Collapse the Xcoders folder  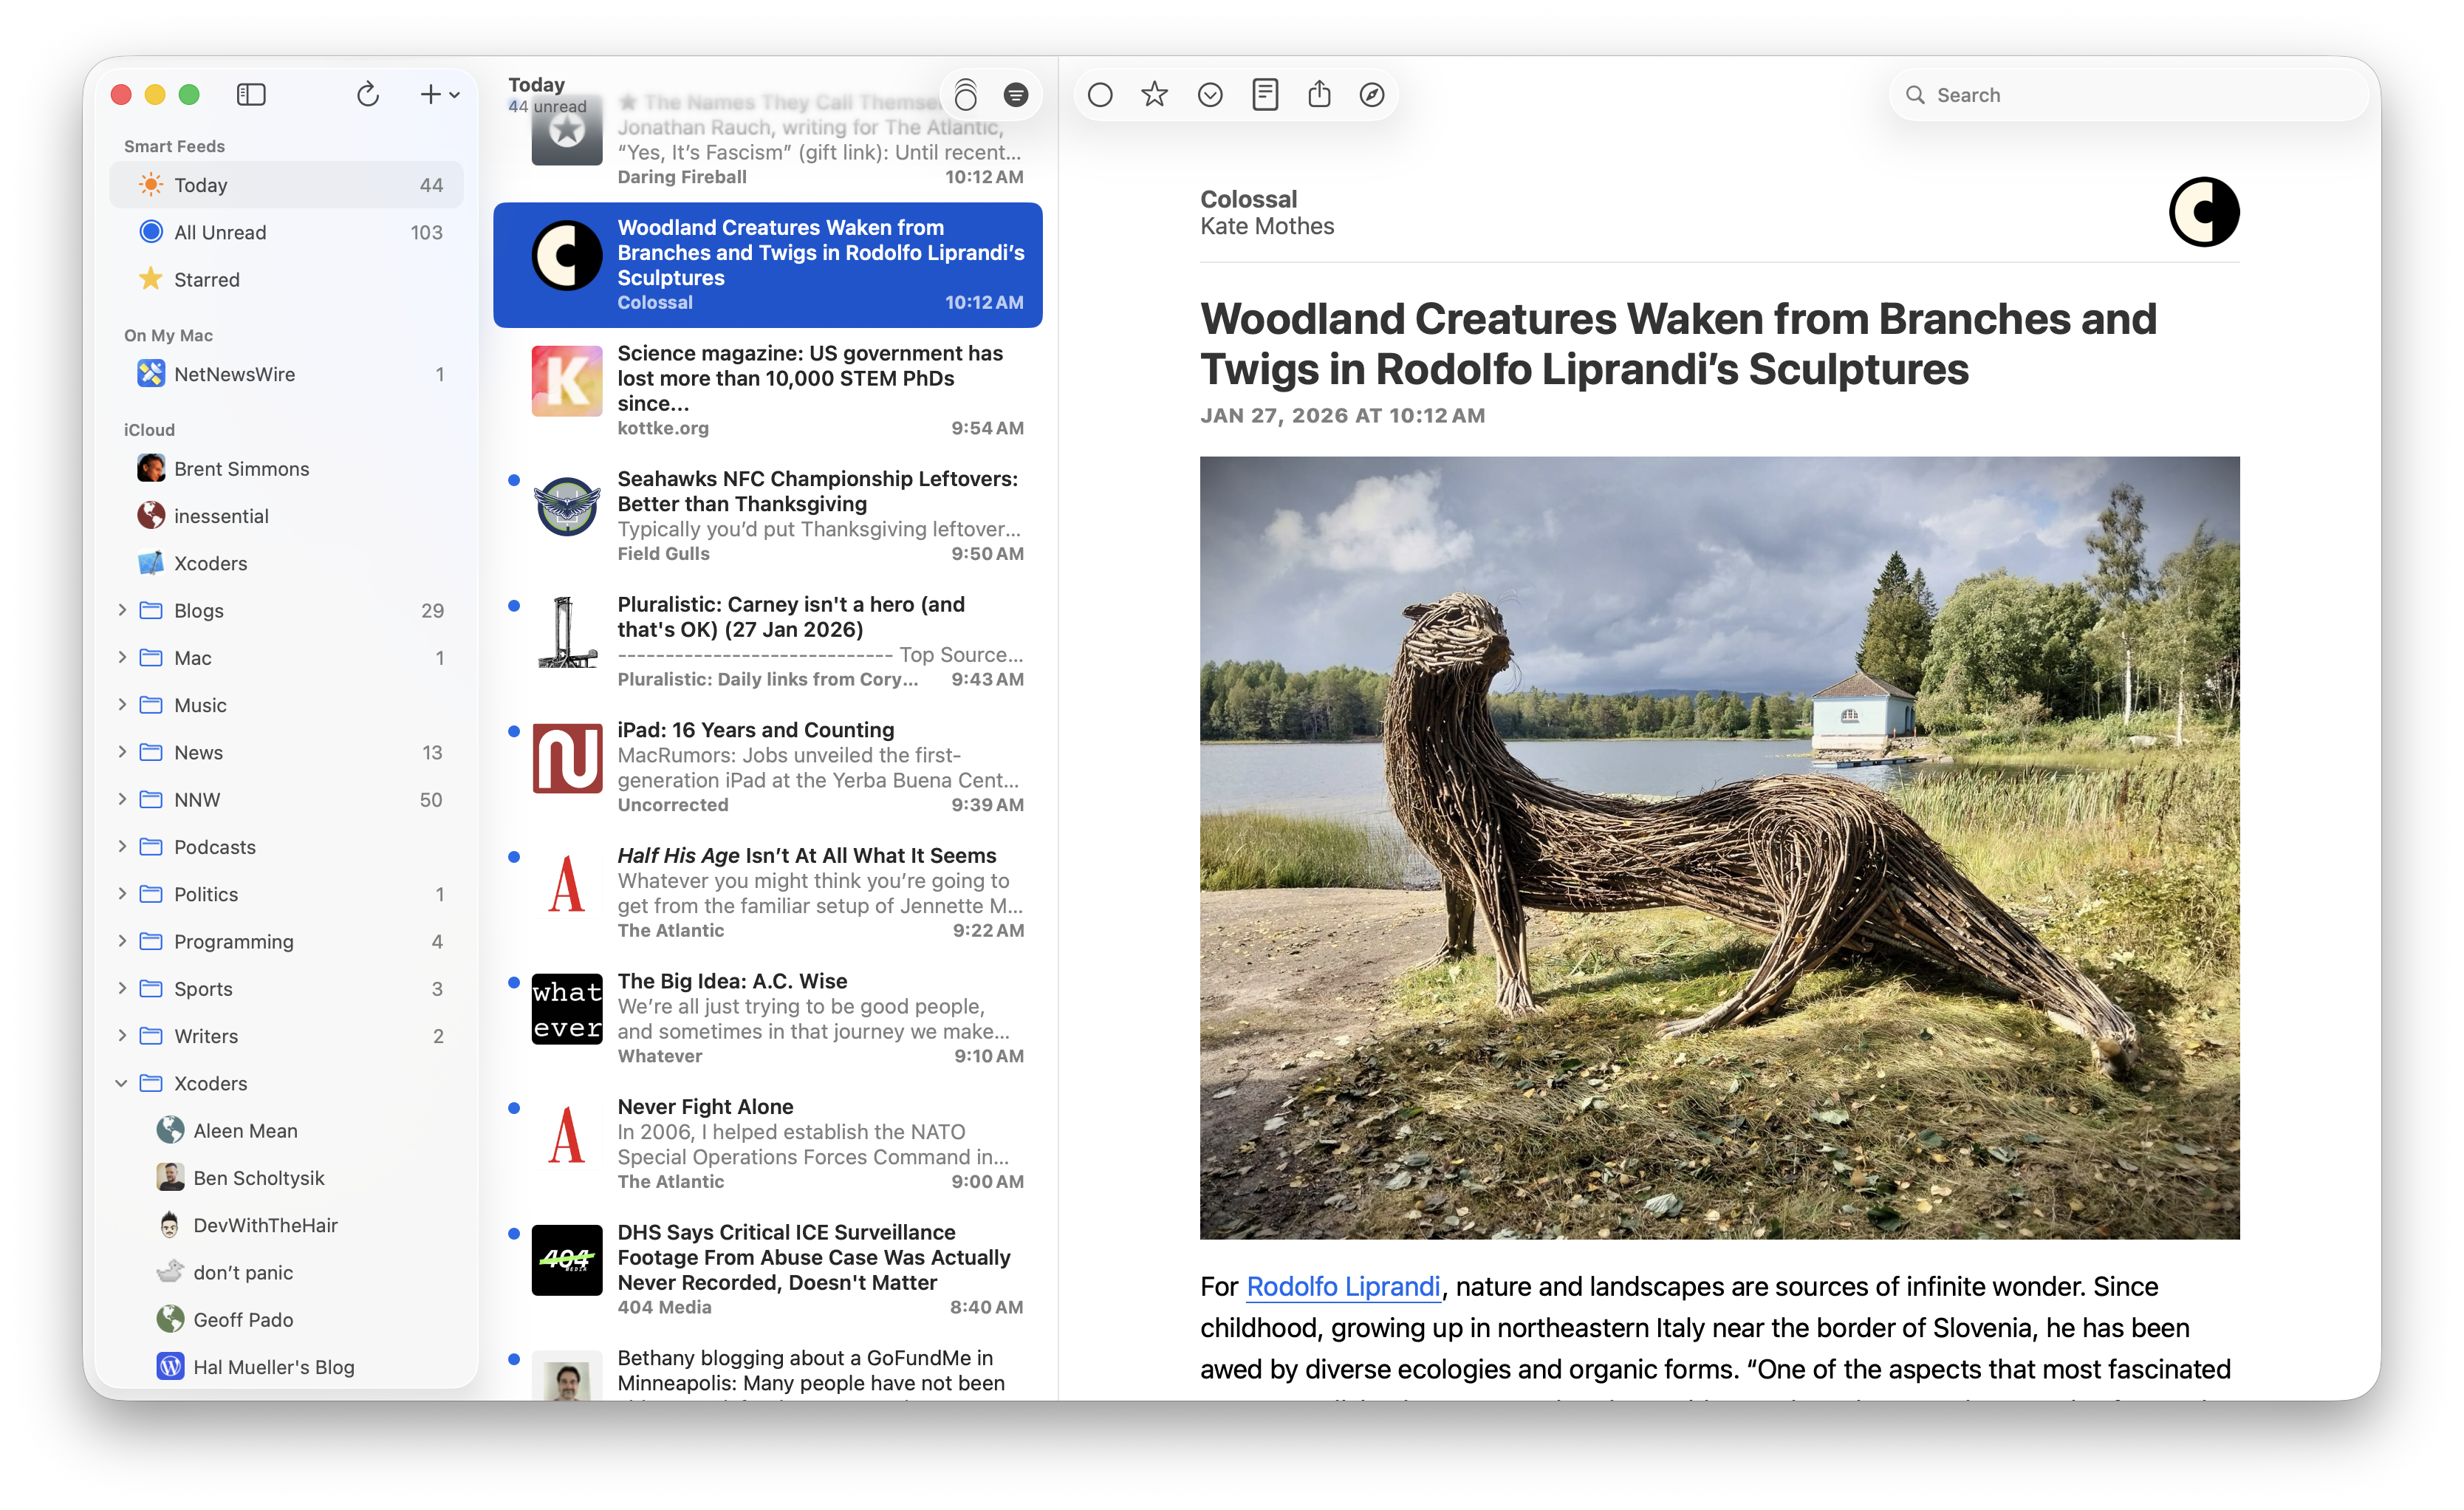pos(122,1083)
